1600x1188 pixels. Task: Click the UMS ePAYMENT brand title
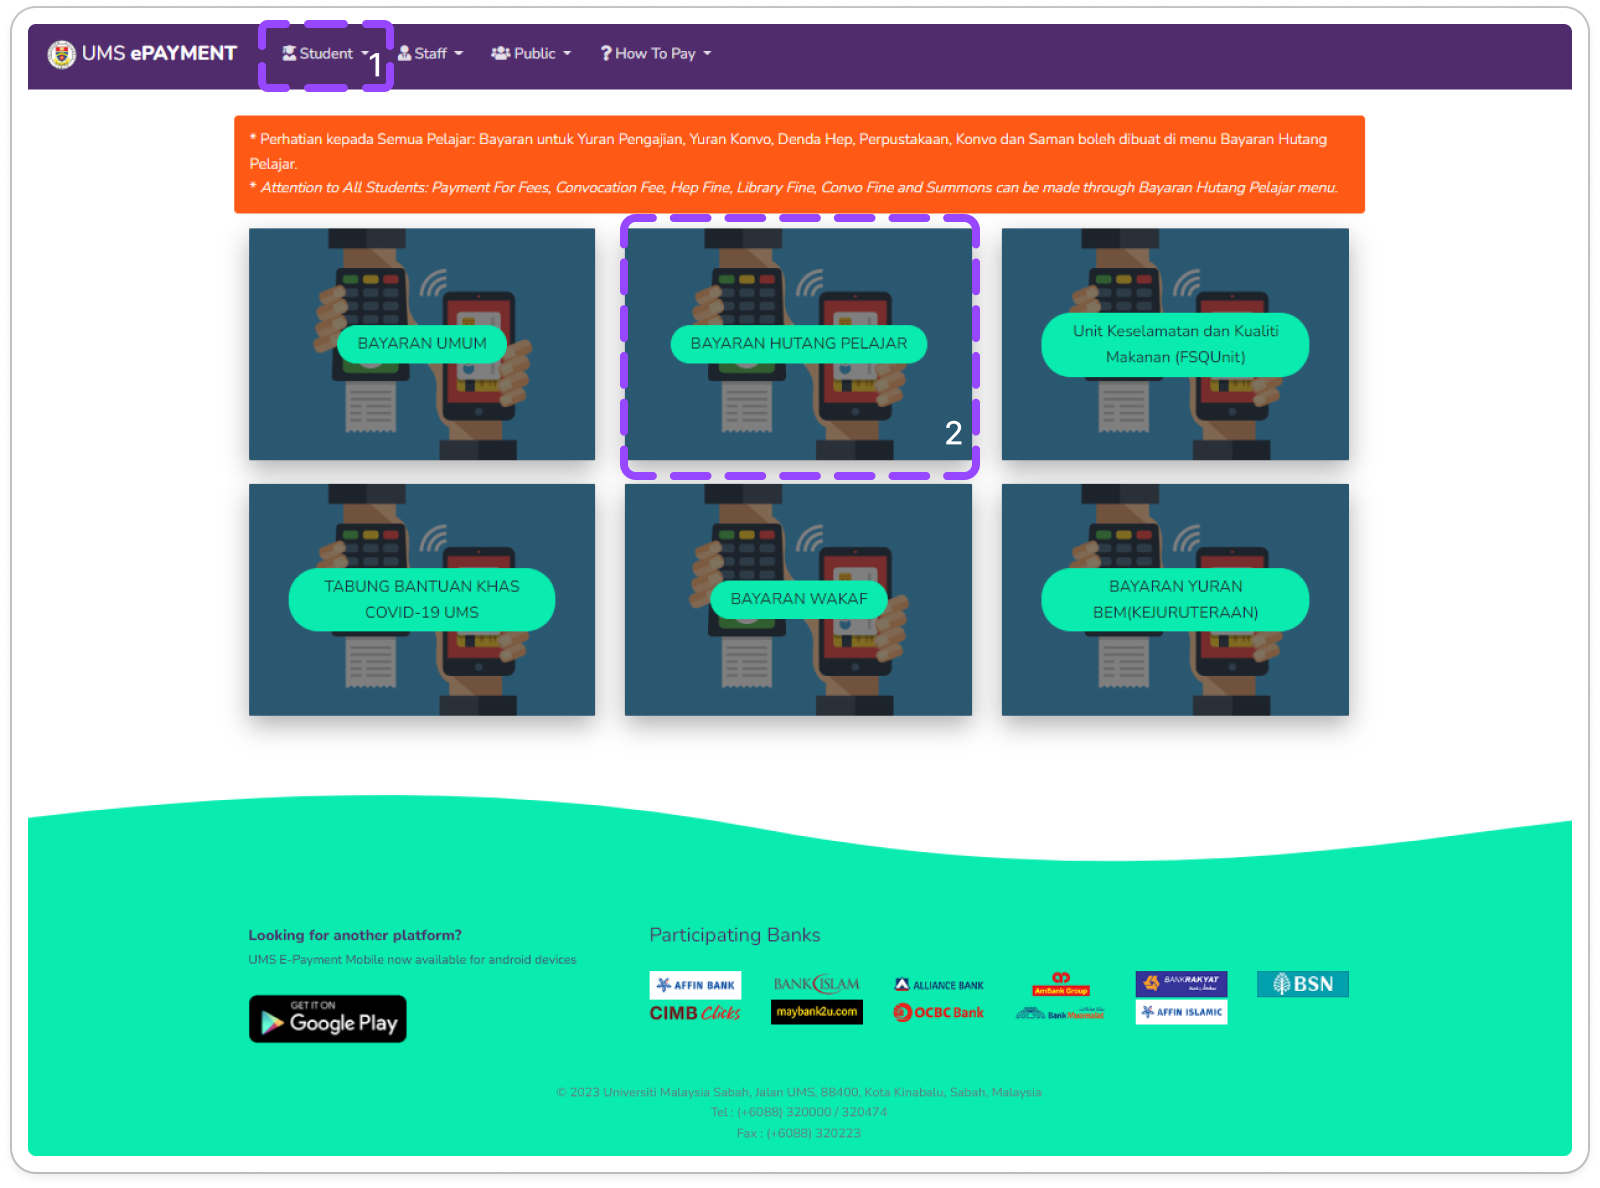click(x=159, y=54)
